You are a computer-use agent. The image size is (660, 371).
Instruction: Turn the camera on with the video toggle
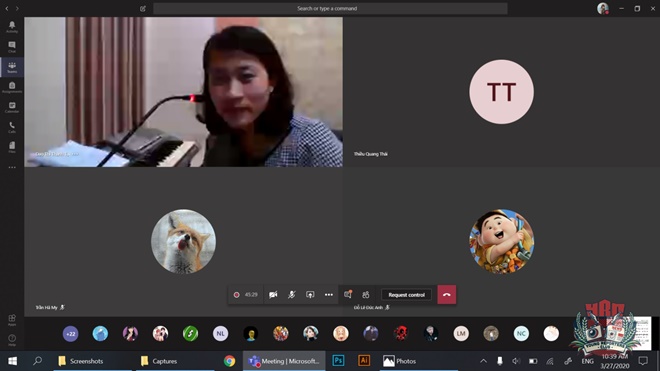[273, 295]
